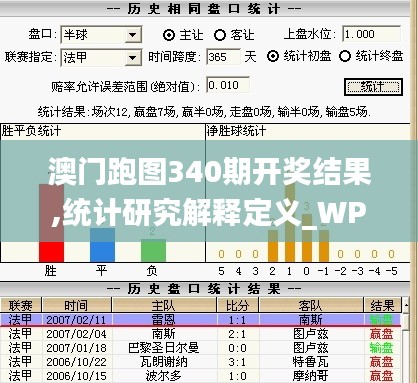Click the 客队 column header
Viewport: 418px width, 383px height.
pyautogui.click(x=311, y=305)
